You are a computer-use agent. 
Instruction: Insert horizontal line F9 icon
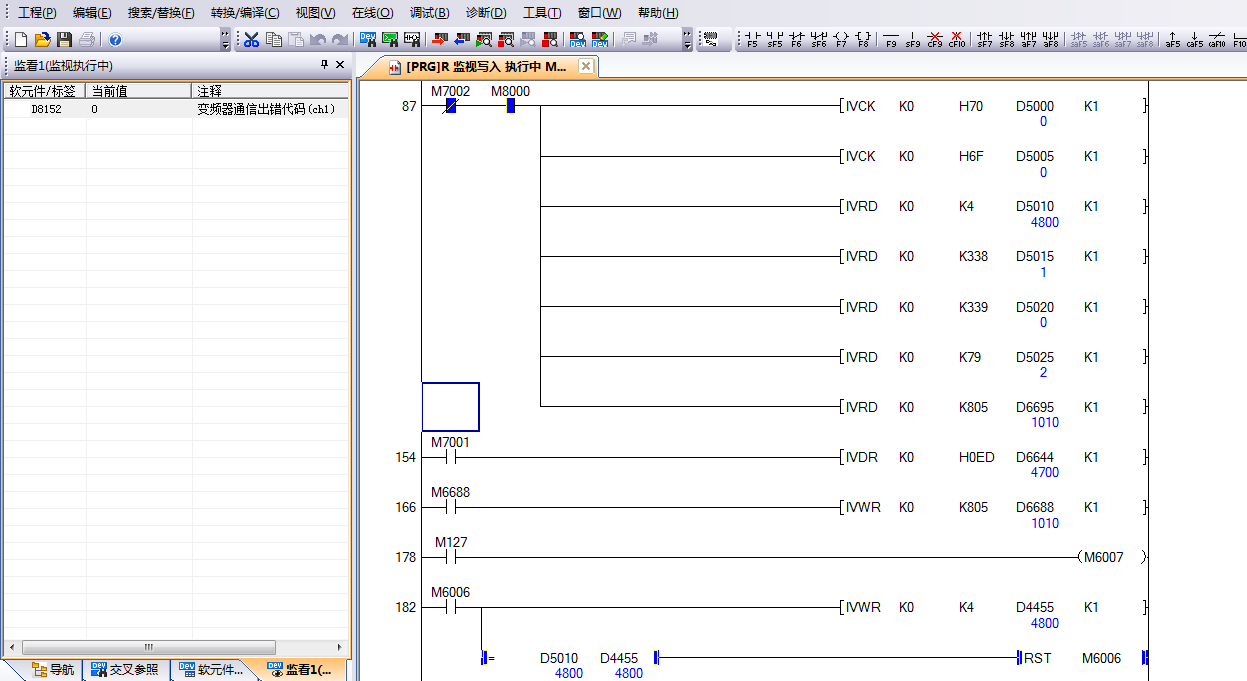point(891,40)
